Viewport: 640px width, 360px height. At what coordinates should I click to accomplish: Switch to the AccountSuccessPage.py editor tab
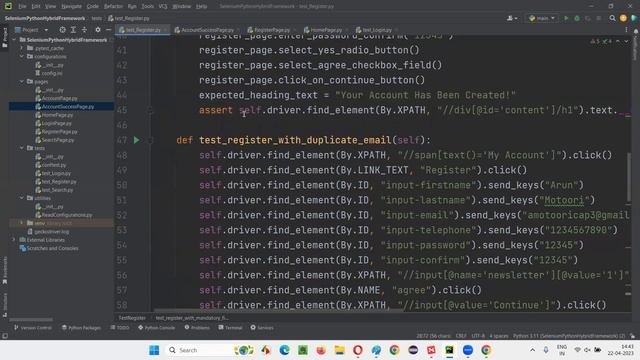coord(207,30)
